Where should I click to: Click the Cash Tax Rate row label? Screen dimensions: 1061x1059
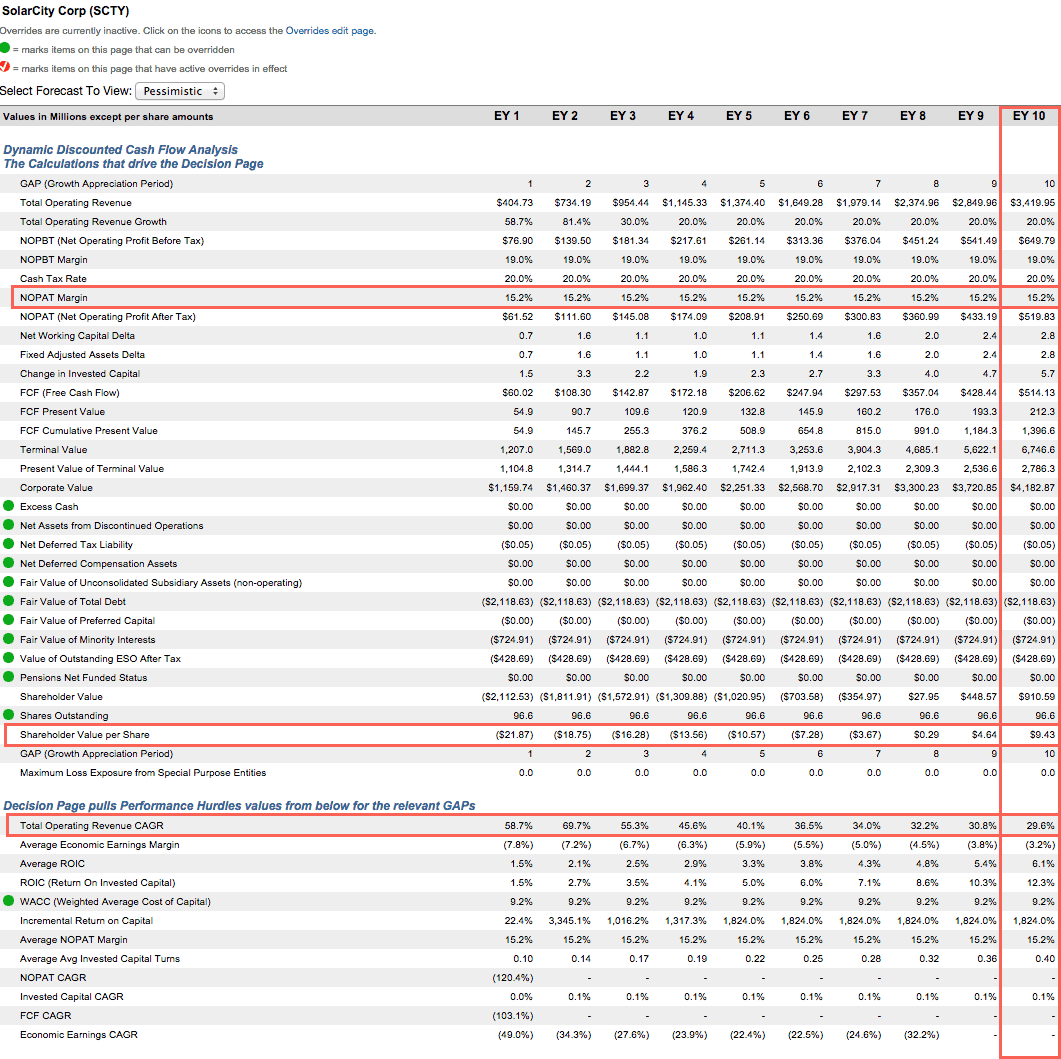[53, 278]
